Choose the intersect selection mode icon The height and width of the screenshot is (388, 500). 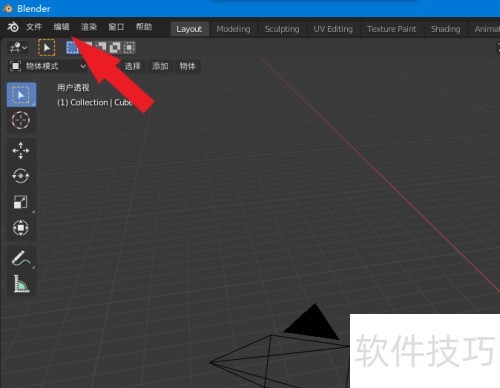129,48
